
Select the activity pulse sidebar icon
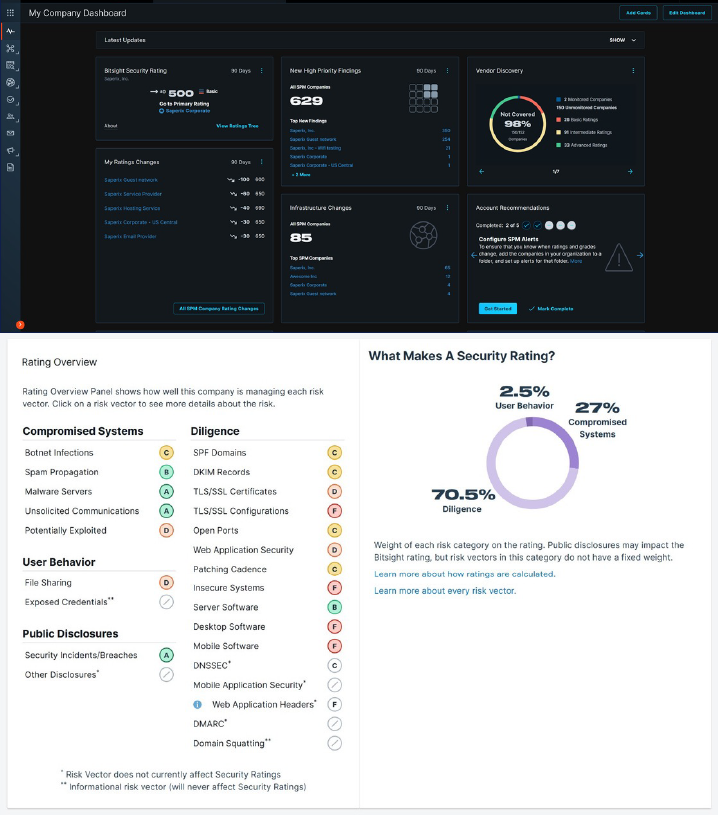[x=10, y=31]
